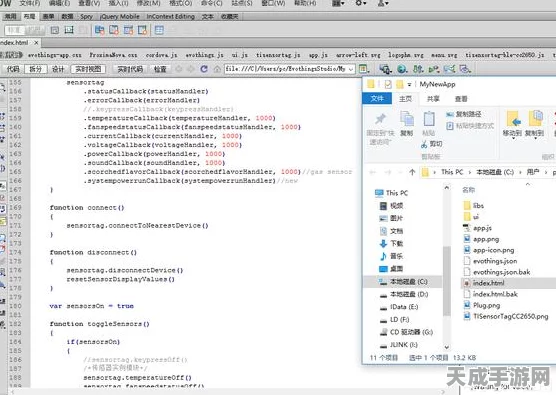Viewport: 556px width, 395px height.
Task: Switch to Spry insert tab
Action: coord(86,16)
